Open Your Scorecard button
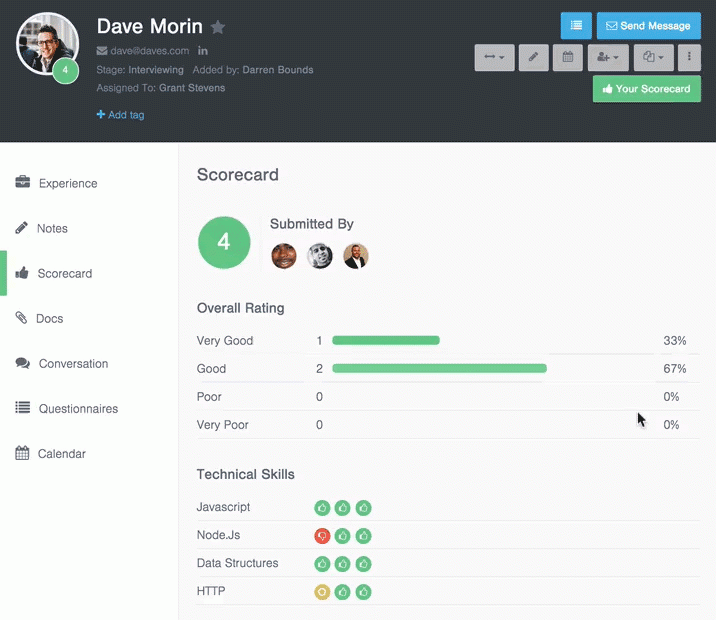 647,89
